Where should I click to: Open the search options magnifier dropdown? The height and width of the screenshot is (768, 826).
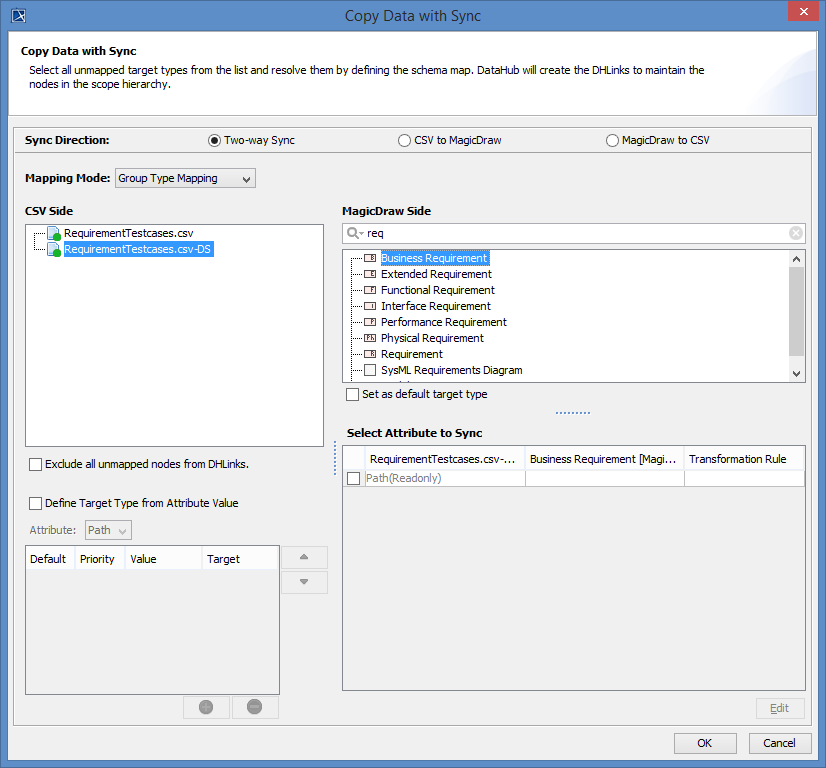354,233
